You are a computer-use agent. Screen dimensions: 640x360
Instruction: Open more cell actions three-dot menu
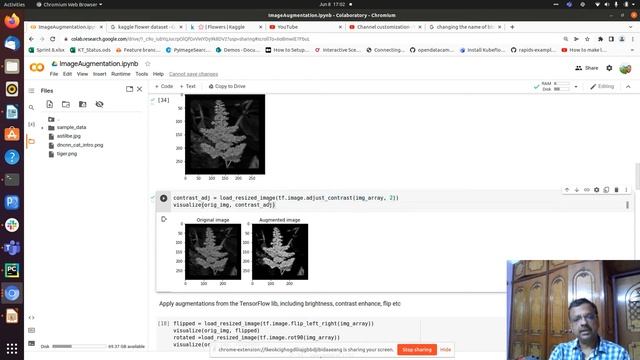[x=626, y=190]
